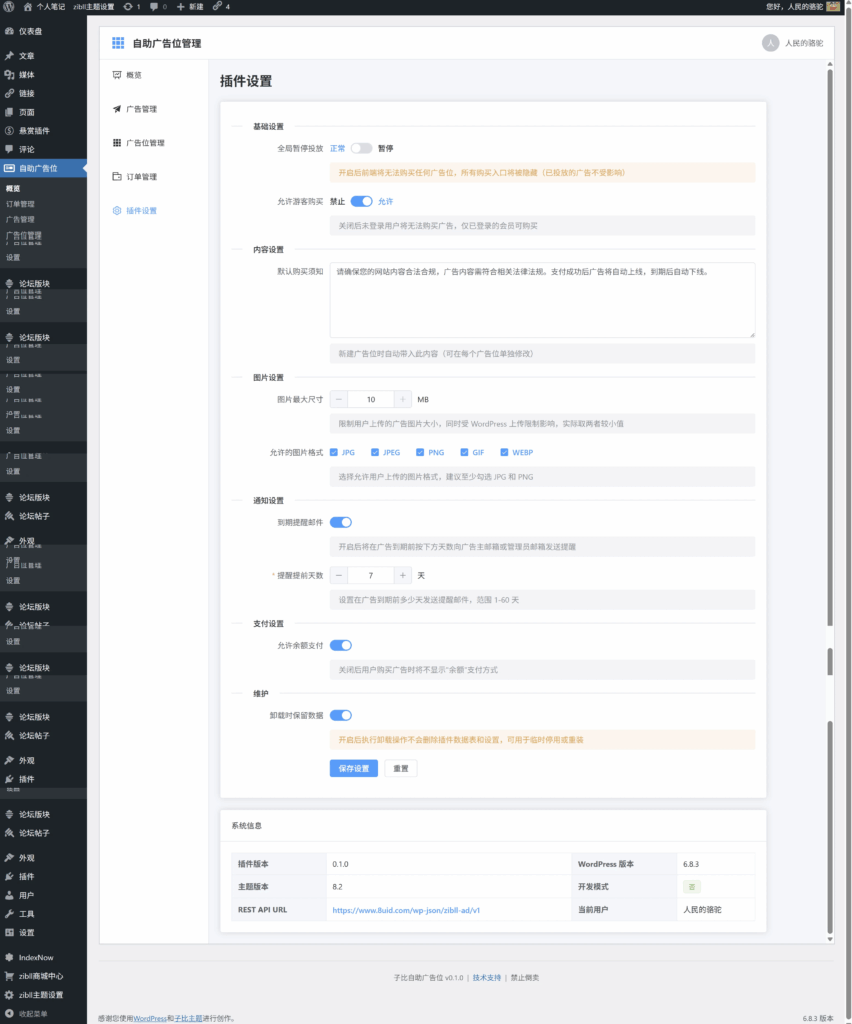Click the 插件设置 gear icon
Screen dimensions: 852x1024
[x=117, y=211]
